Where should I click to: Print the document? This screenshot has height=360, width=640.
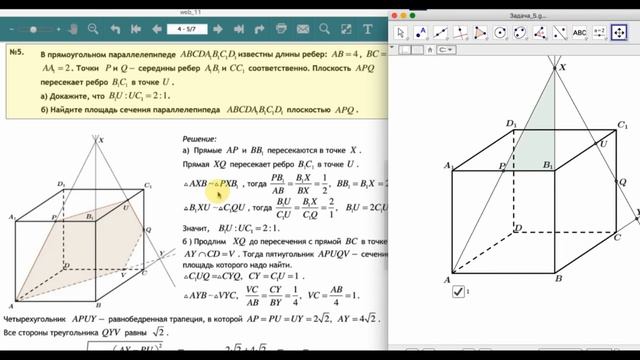pos(281,29)
